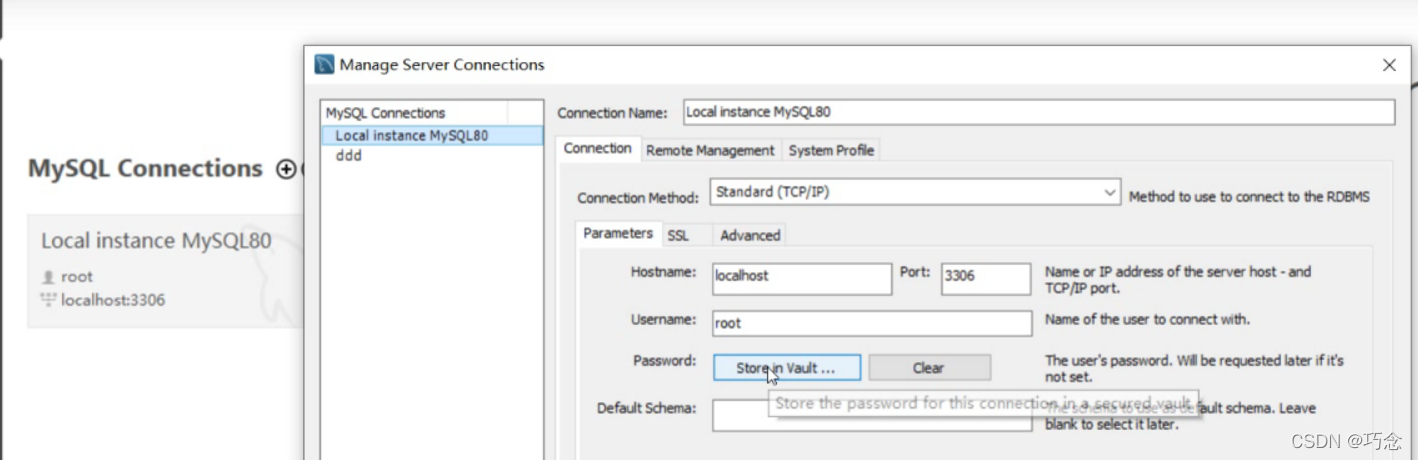1418x460 pixels.
Task: Switch to the Remote Management tab
Action: 710,150
